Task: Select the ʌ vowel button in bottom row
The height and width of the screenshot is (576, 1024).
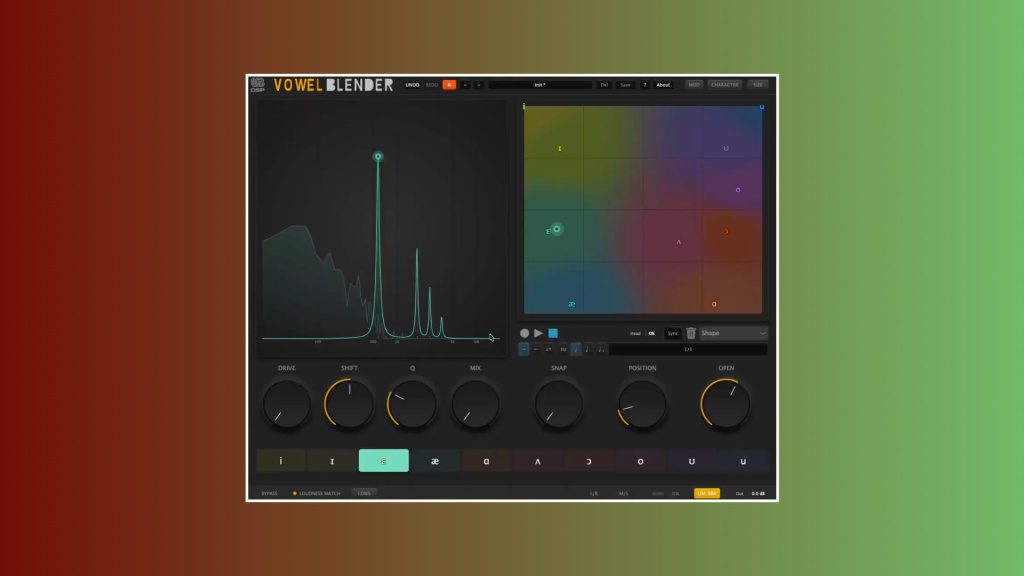Action: (x=538, y=460)
